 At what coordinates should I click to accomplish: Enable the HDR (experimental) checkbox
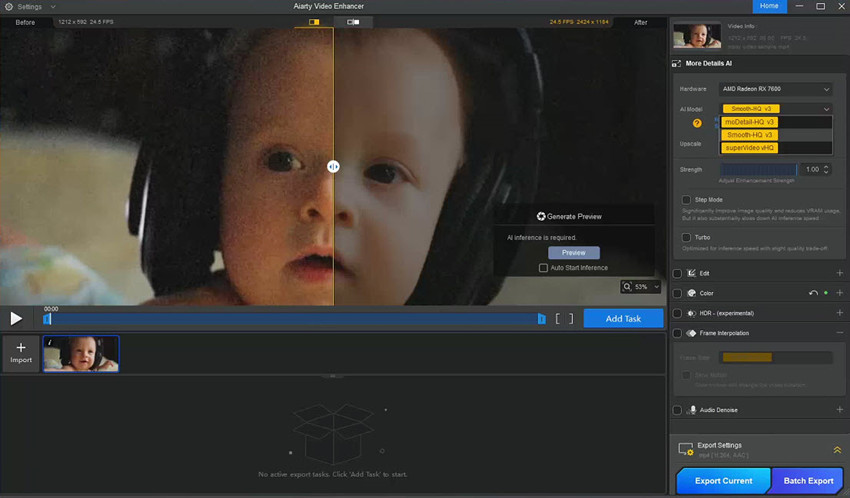677,313
